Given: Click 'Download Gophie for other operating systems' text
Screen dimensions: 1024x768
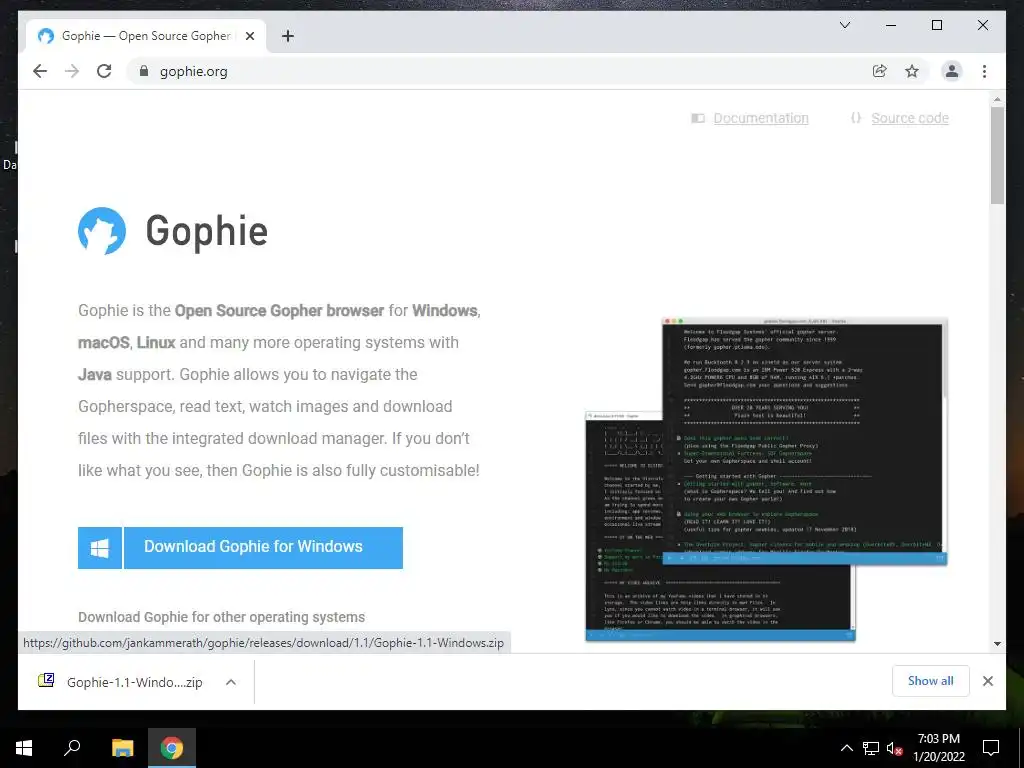Looking at the screenshot, I should click(x=221, y=617).
